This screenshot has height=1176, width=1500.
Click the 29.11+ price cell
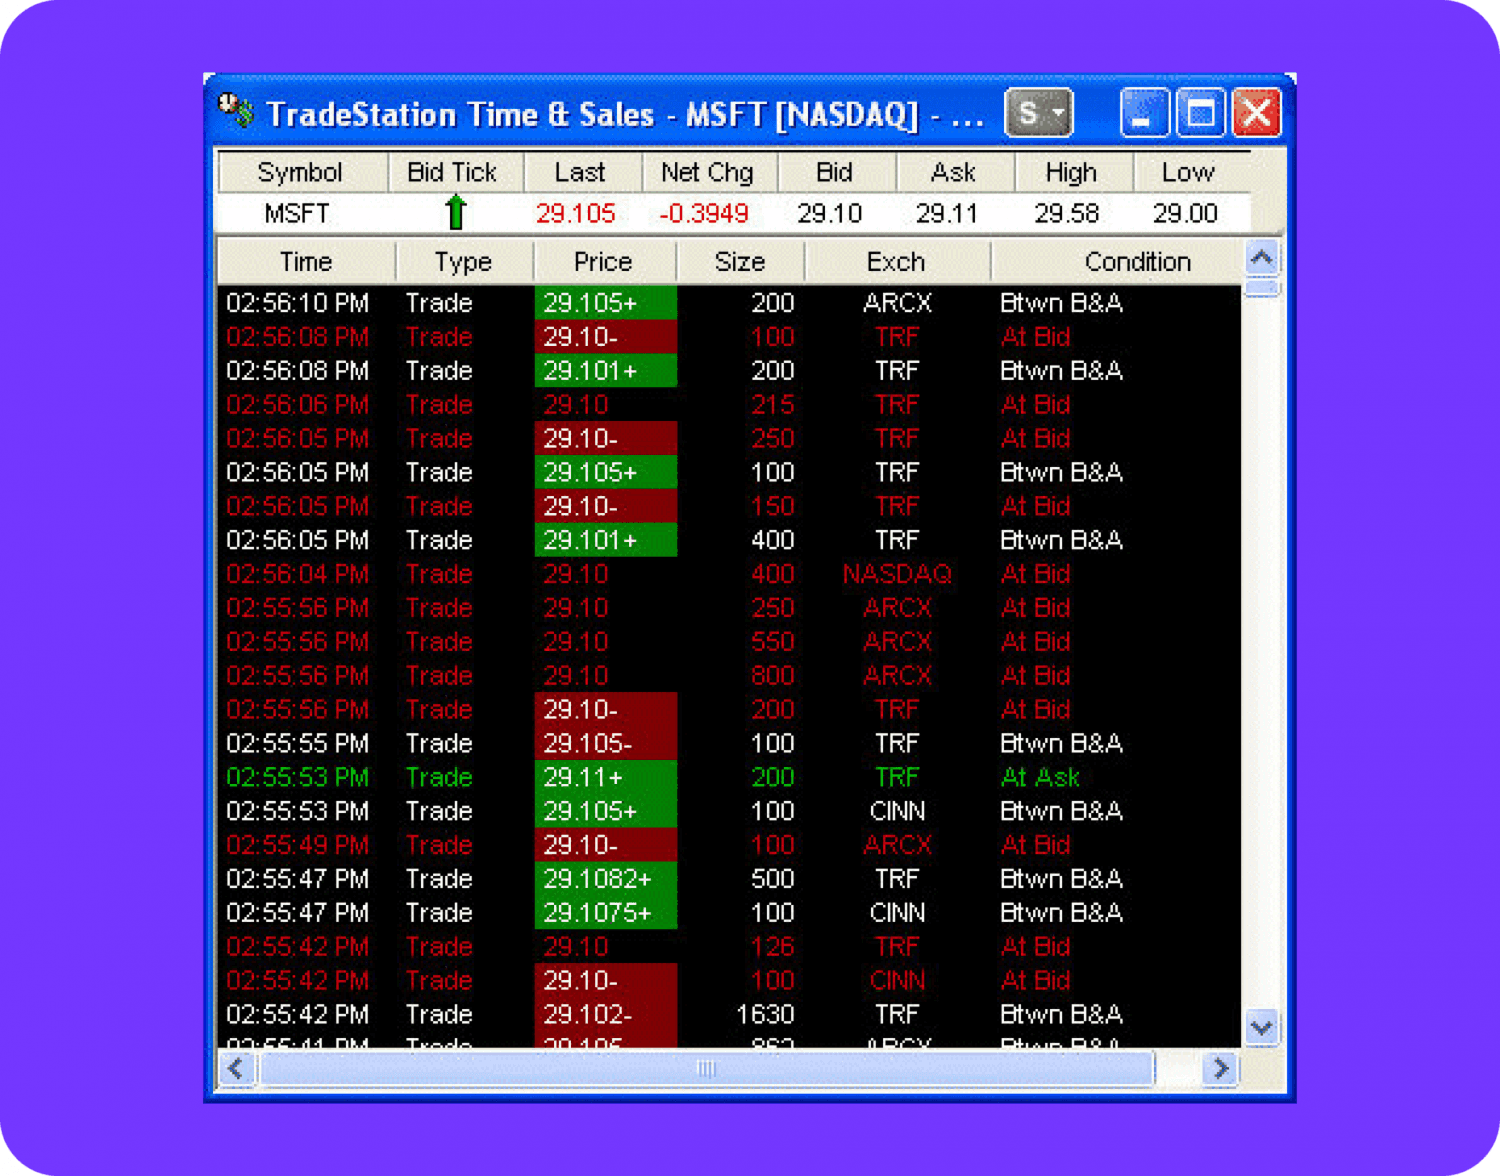point(606,777)
